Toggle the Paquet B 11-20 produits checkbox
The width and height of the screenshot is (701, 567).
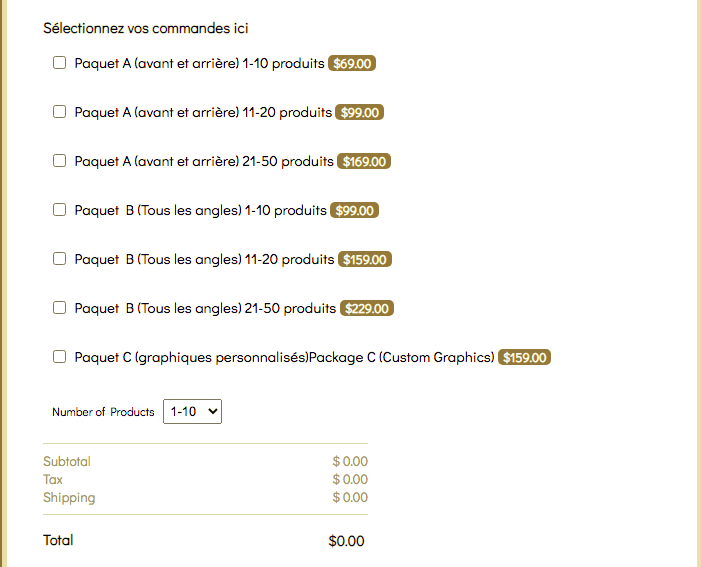pos(59,259)
